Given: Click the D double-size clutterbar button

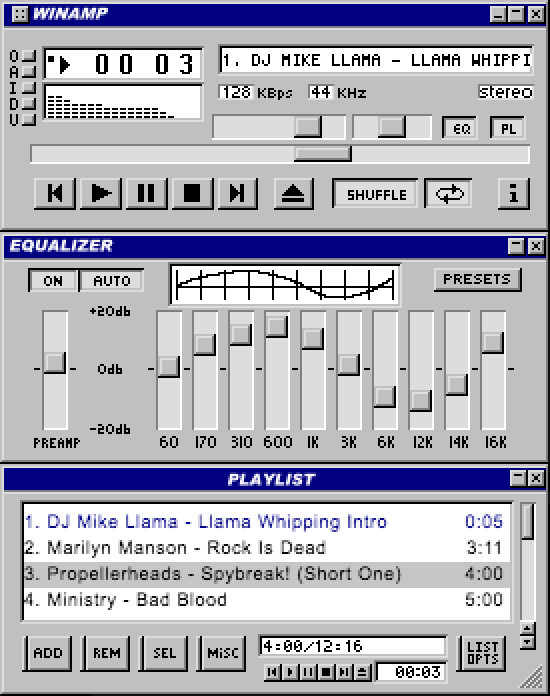Looking at the screenshot, I should pos(29,104).
